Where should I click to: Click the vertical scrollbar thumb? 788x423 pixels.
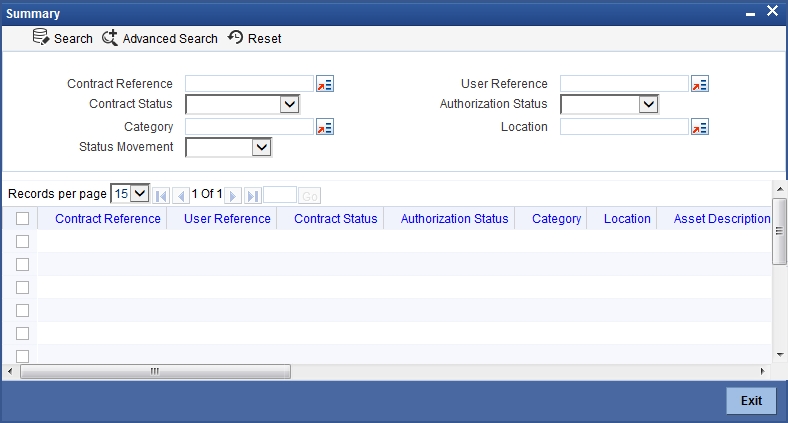(779, 231)
